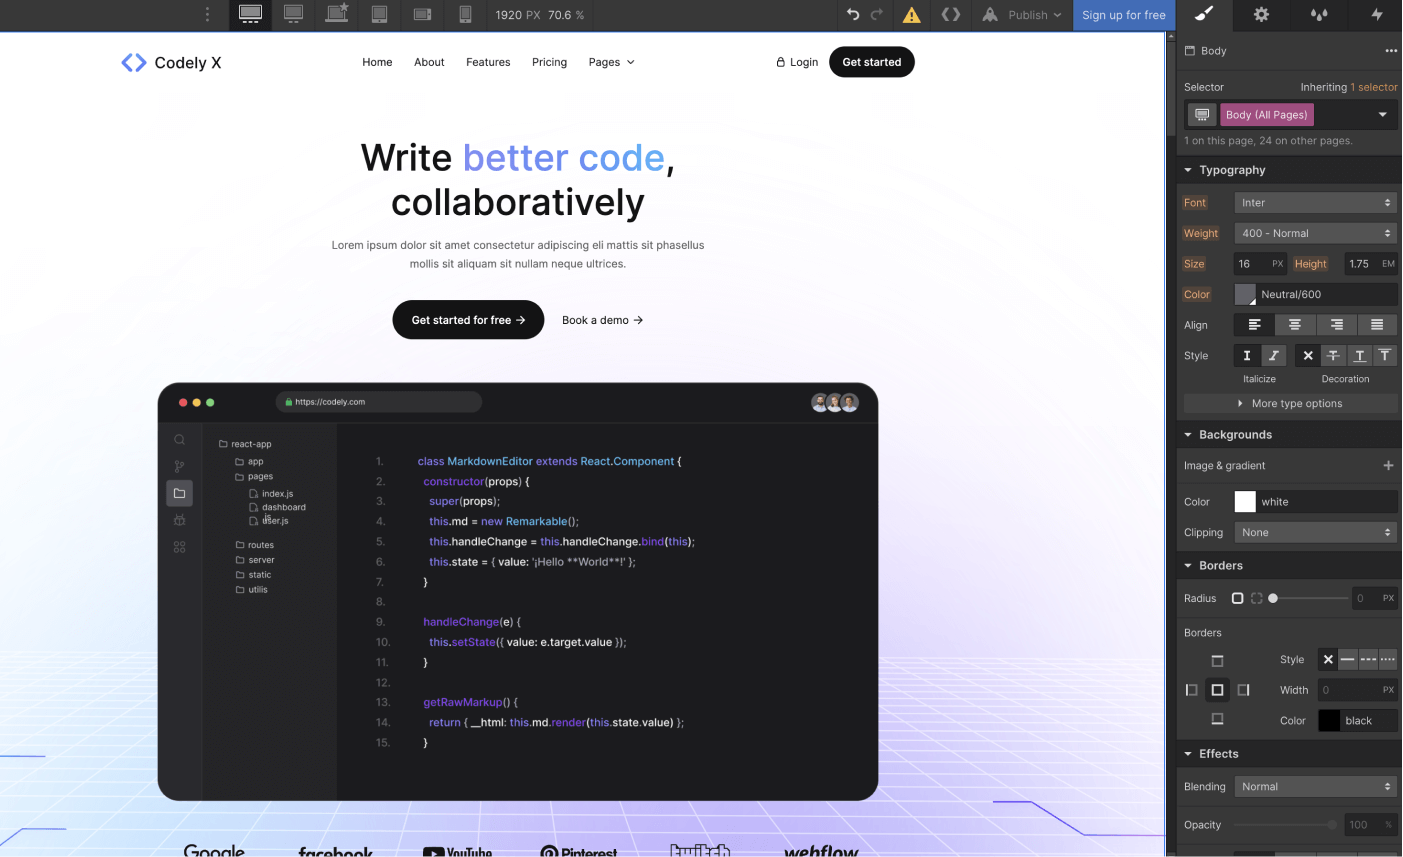Screen dimensions: 1403x857
Task: Open the element Settings panel gear tab
Action: point(1261,15)
